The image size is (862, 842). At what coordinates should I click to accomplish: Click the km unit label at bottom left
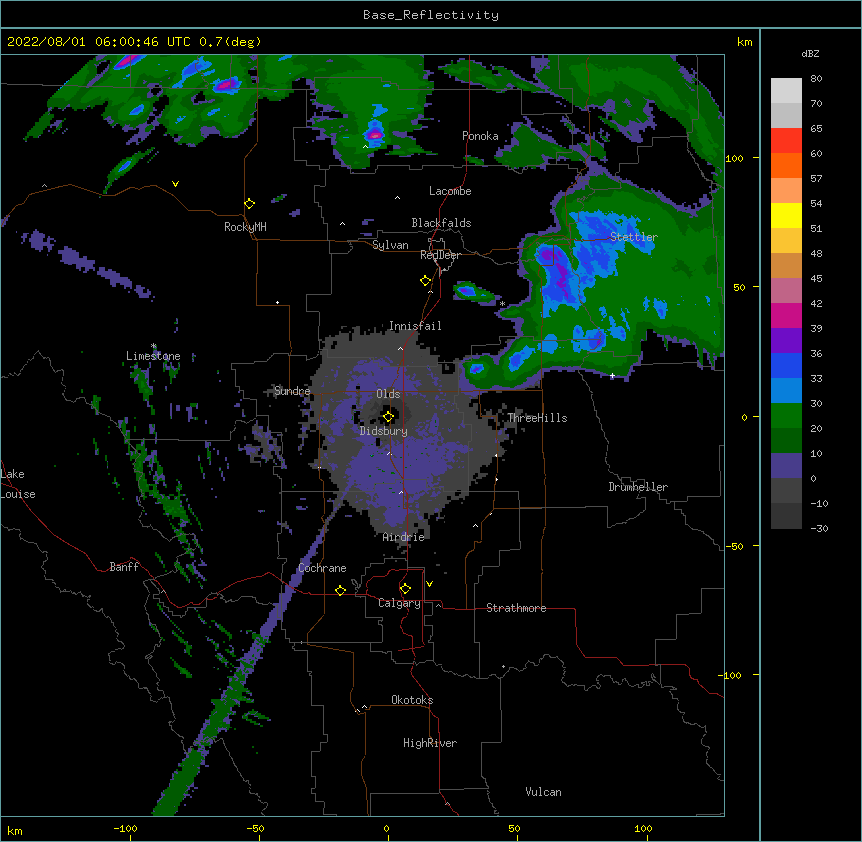pyautogui.click(x=15, y=831)
